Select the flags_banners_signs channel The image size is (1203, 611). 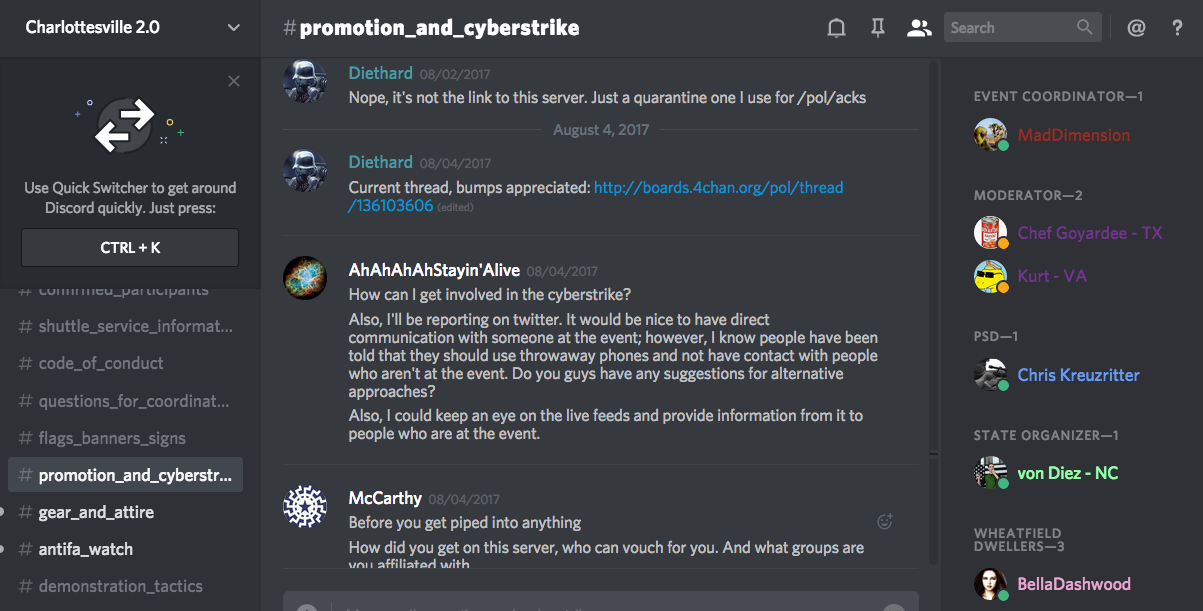point(112,438)
